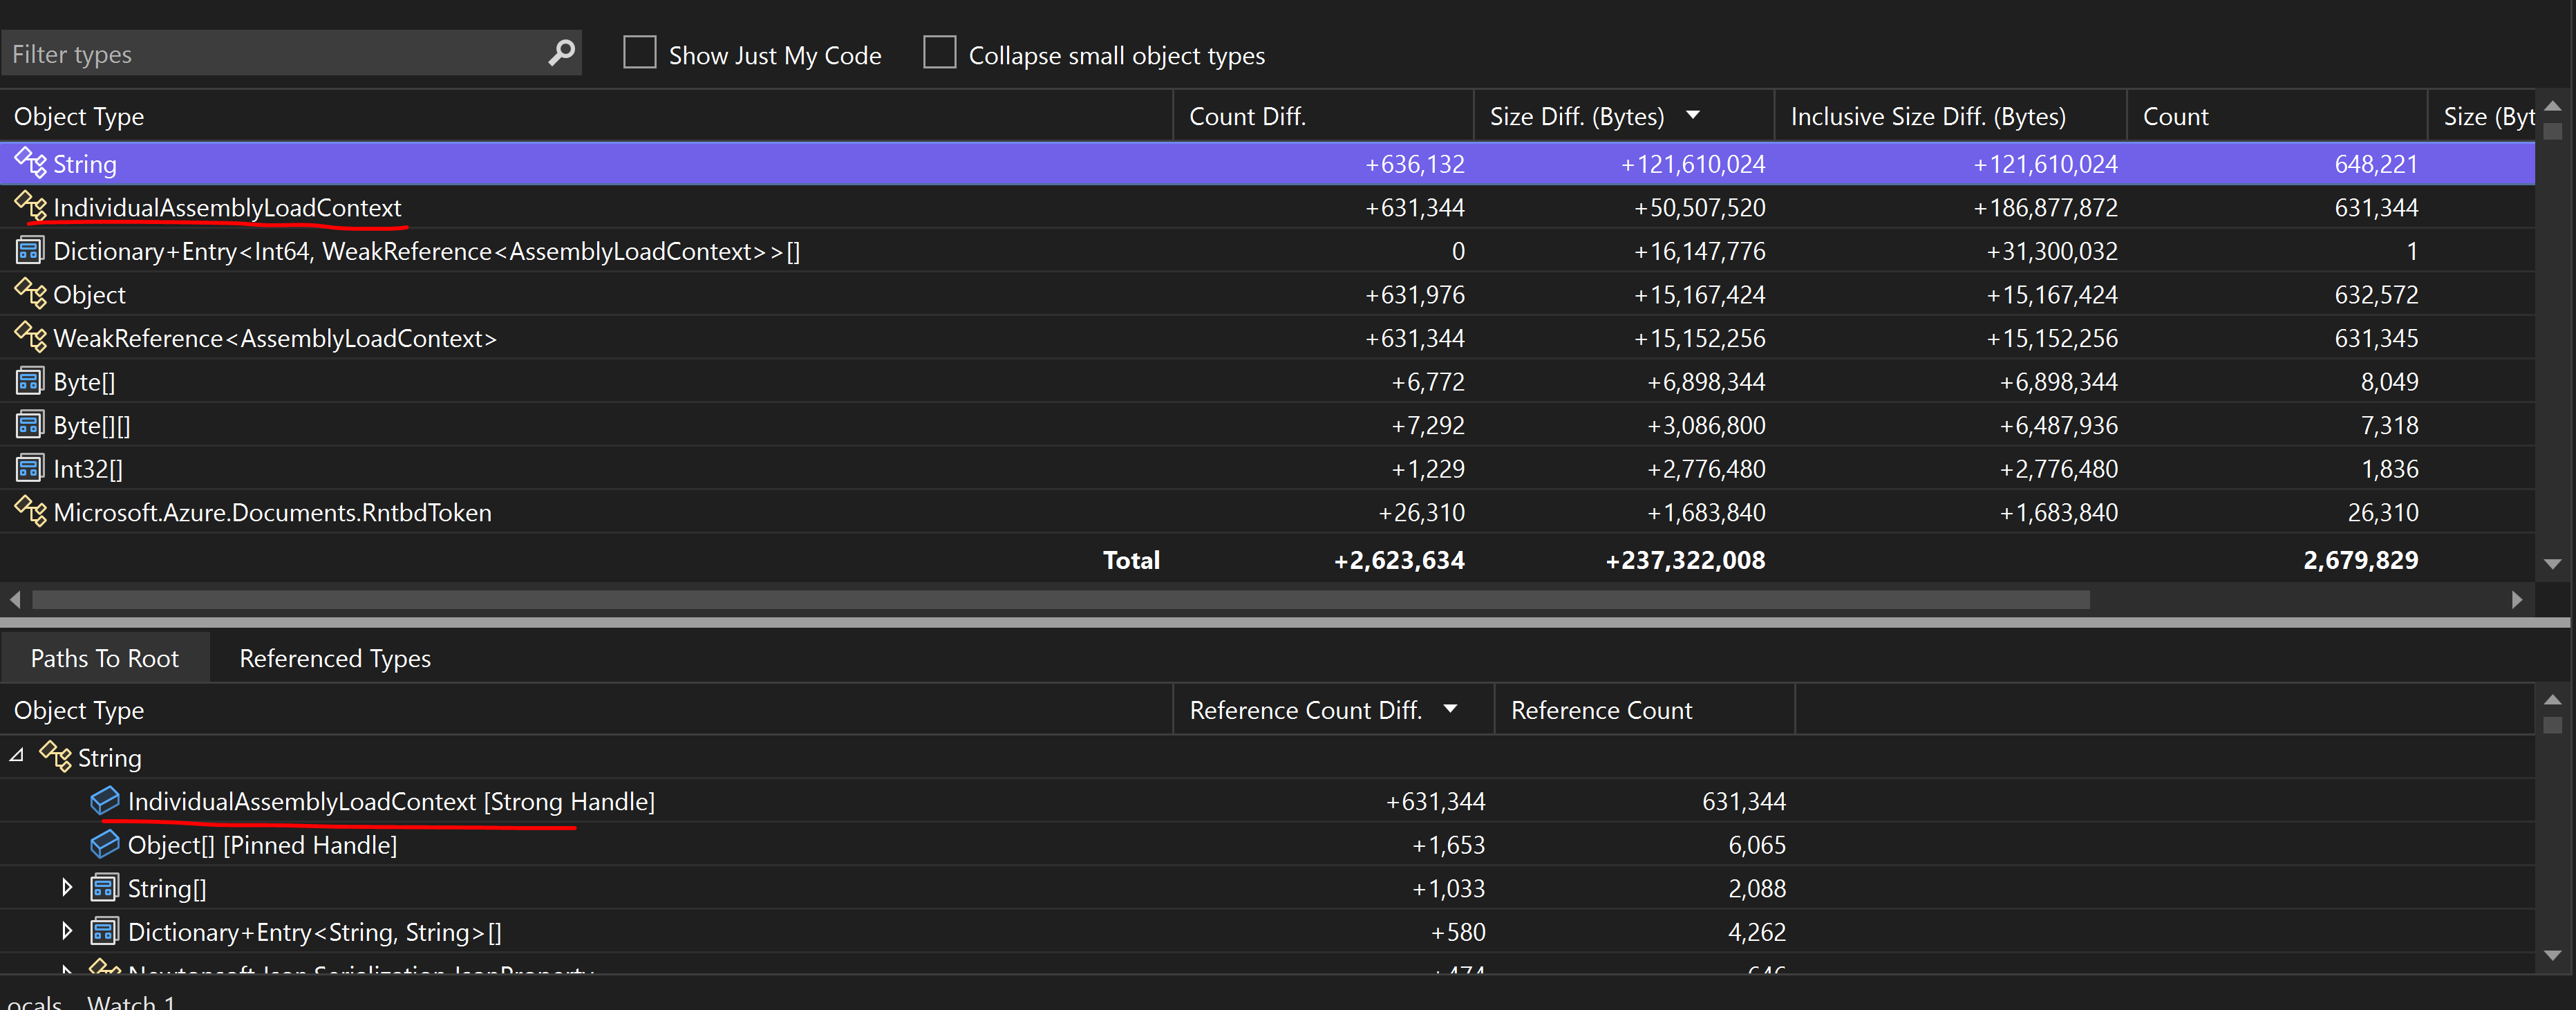Switch to the Paths To Root tab
Image resolution: width=2576 pixels, height=1010 pixels.
[x=105, y=658]
